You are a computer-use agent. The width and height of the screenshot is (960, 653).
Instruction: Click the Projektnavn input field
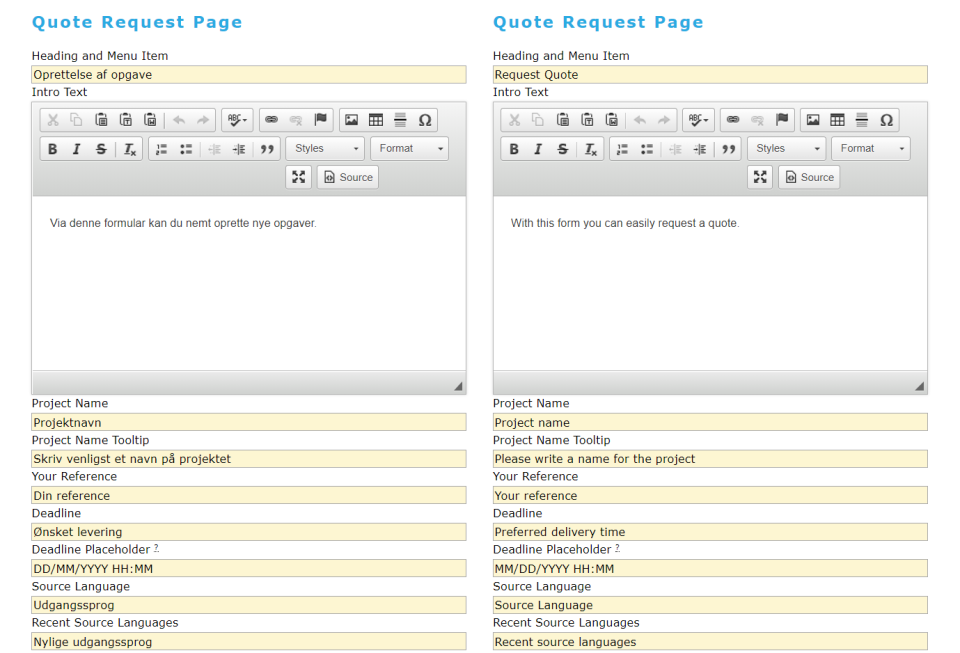coord(248,421)
